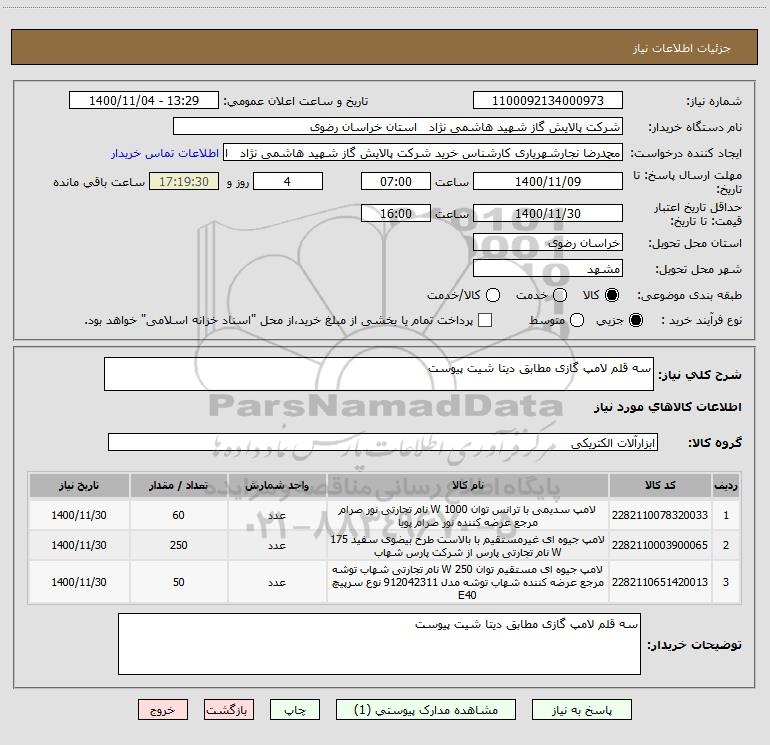770x745 pixels.
Task: Click the چاپ print button
Action: pyautogui.click(x=295, y=710)
